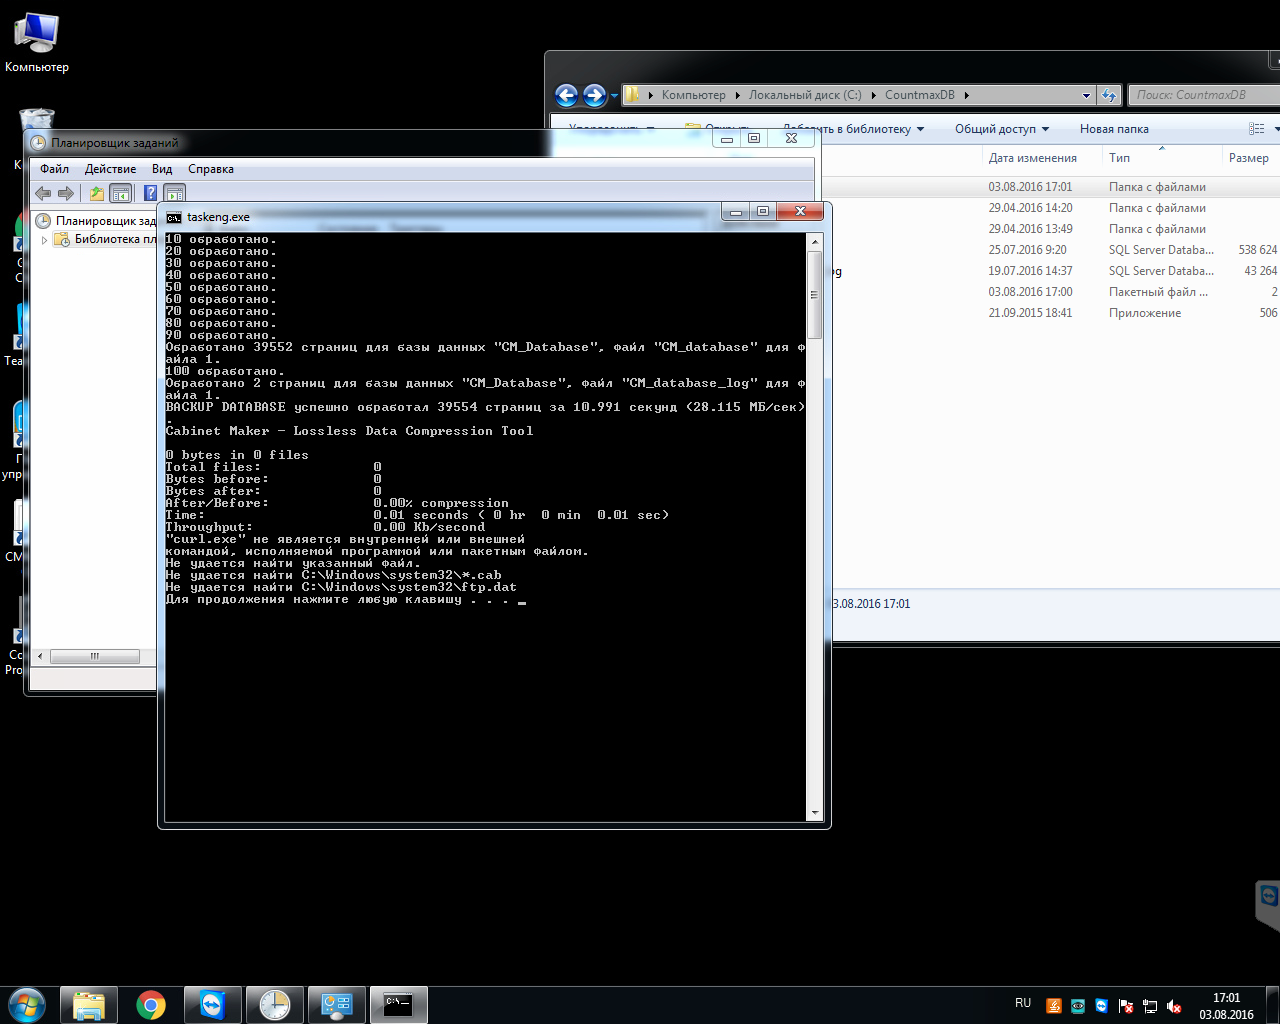The width and height of the screenshot is (1280, 1024).
Task: Toggle the action pane toolbar icon
Action: [174, 193]
